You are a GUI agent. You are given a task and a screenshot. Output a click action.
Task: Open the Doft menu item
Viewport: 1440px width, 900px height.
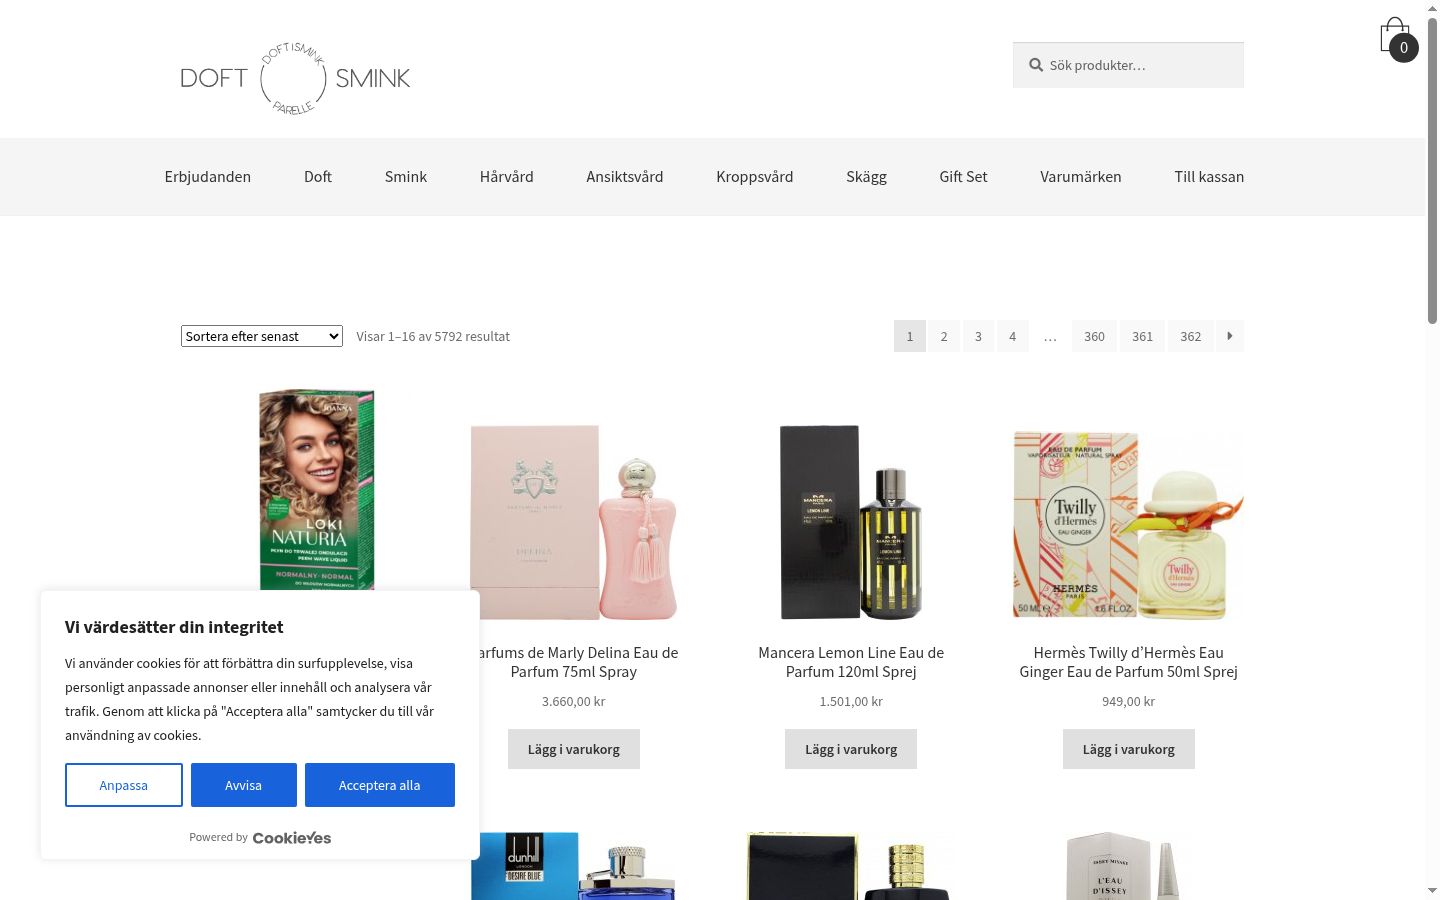(x=318, y=177)
